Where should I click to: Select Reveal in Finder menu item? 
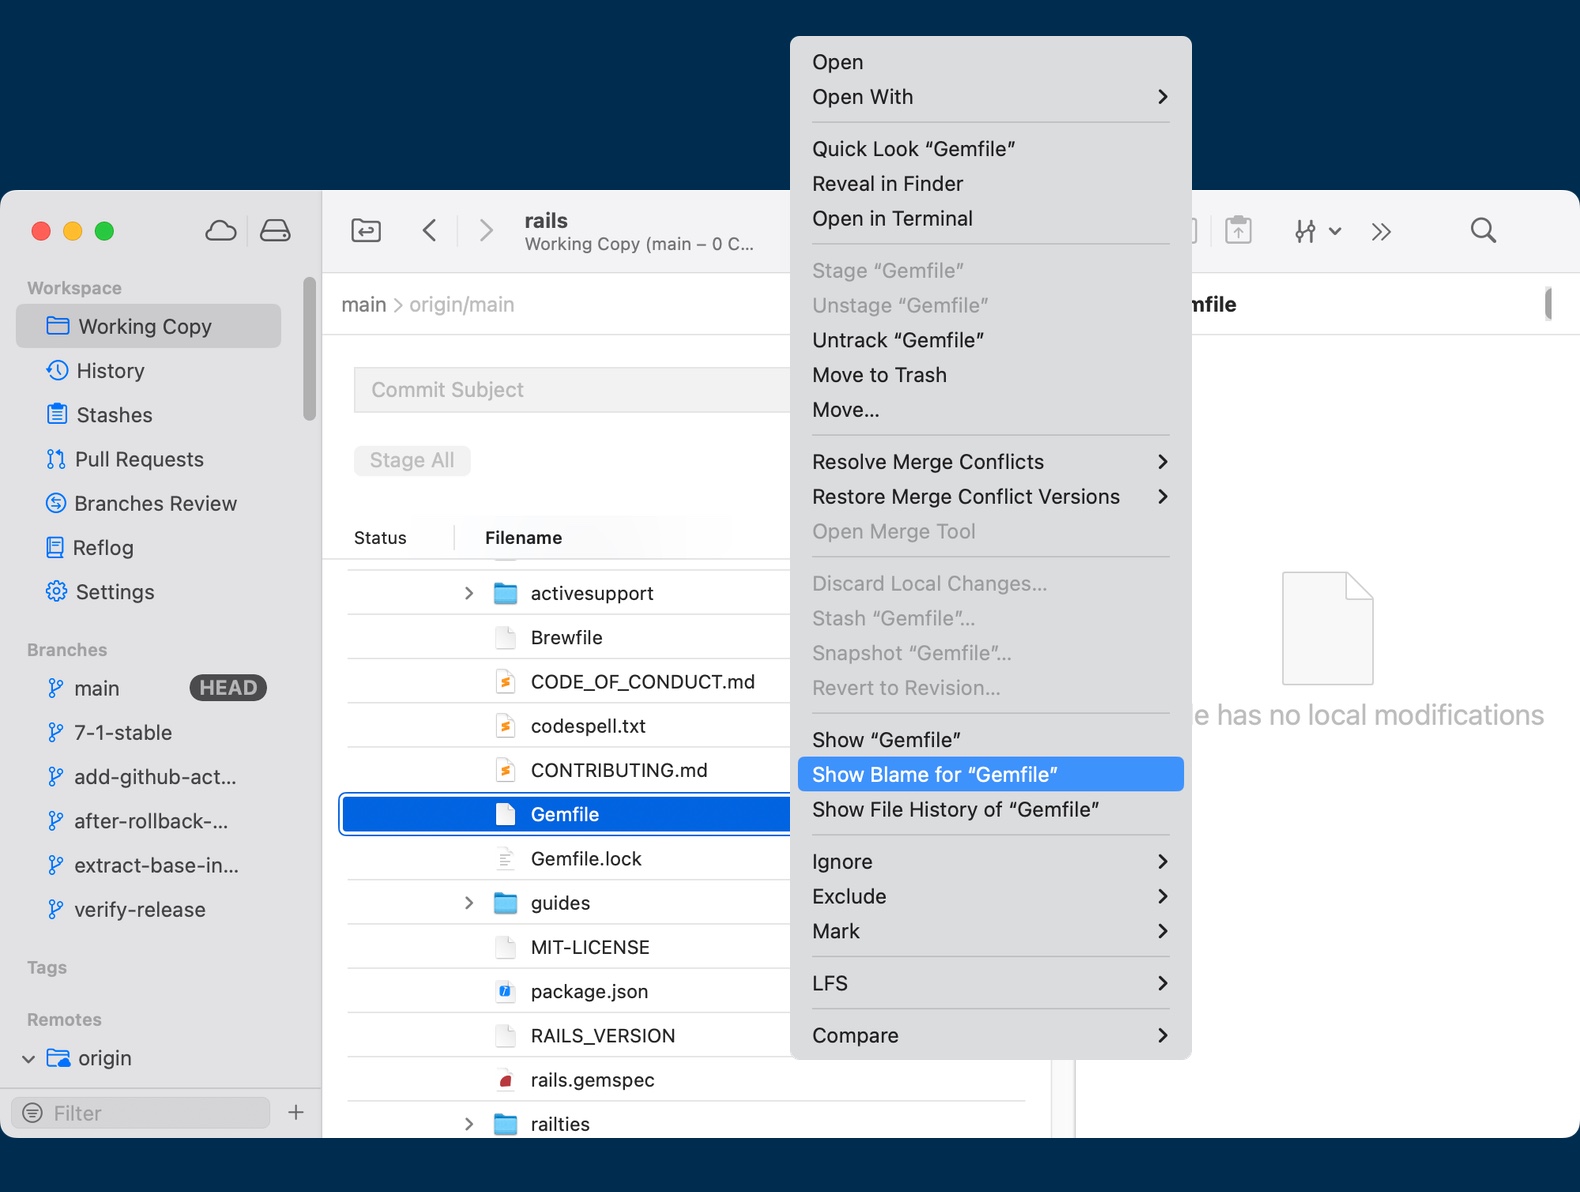[x=887, y=184]
